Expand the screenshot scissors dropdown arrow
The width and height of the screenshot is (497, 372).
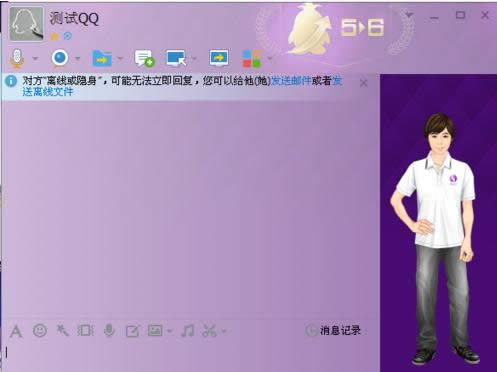point(224,331)
